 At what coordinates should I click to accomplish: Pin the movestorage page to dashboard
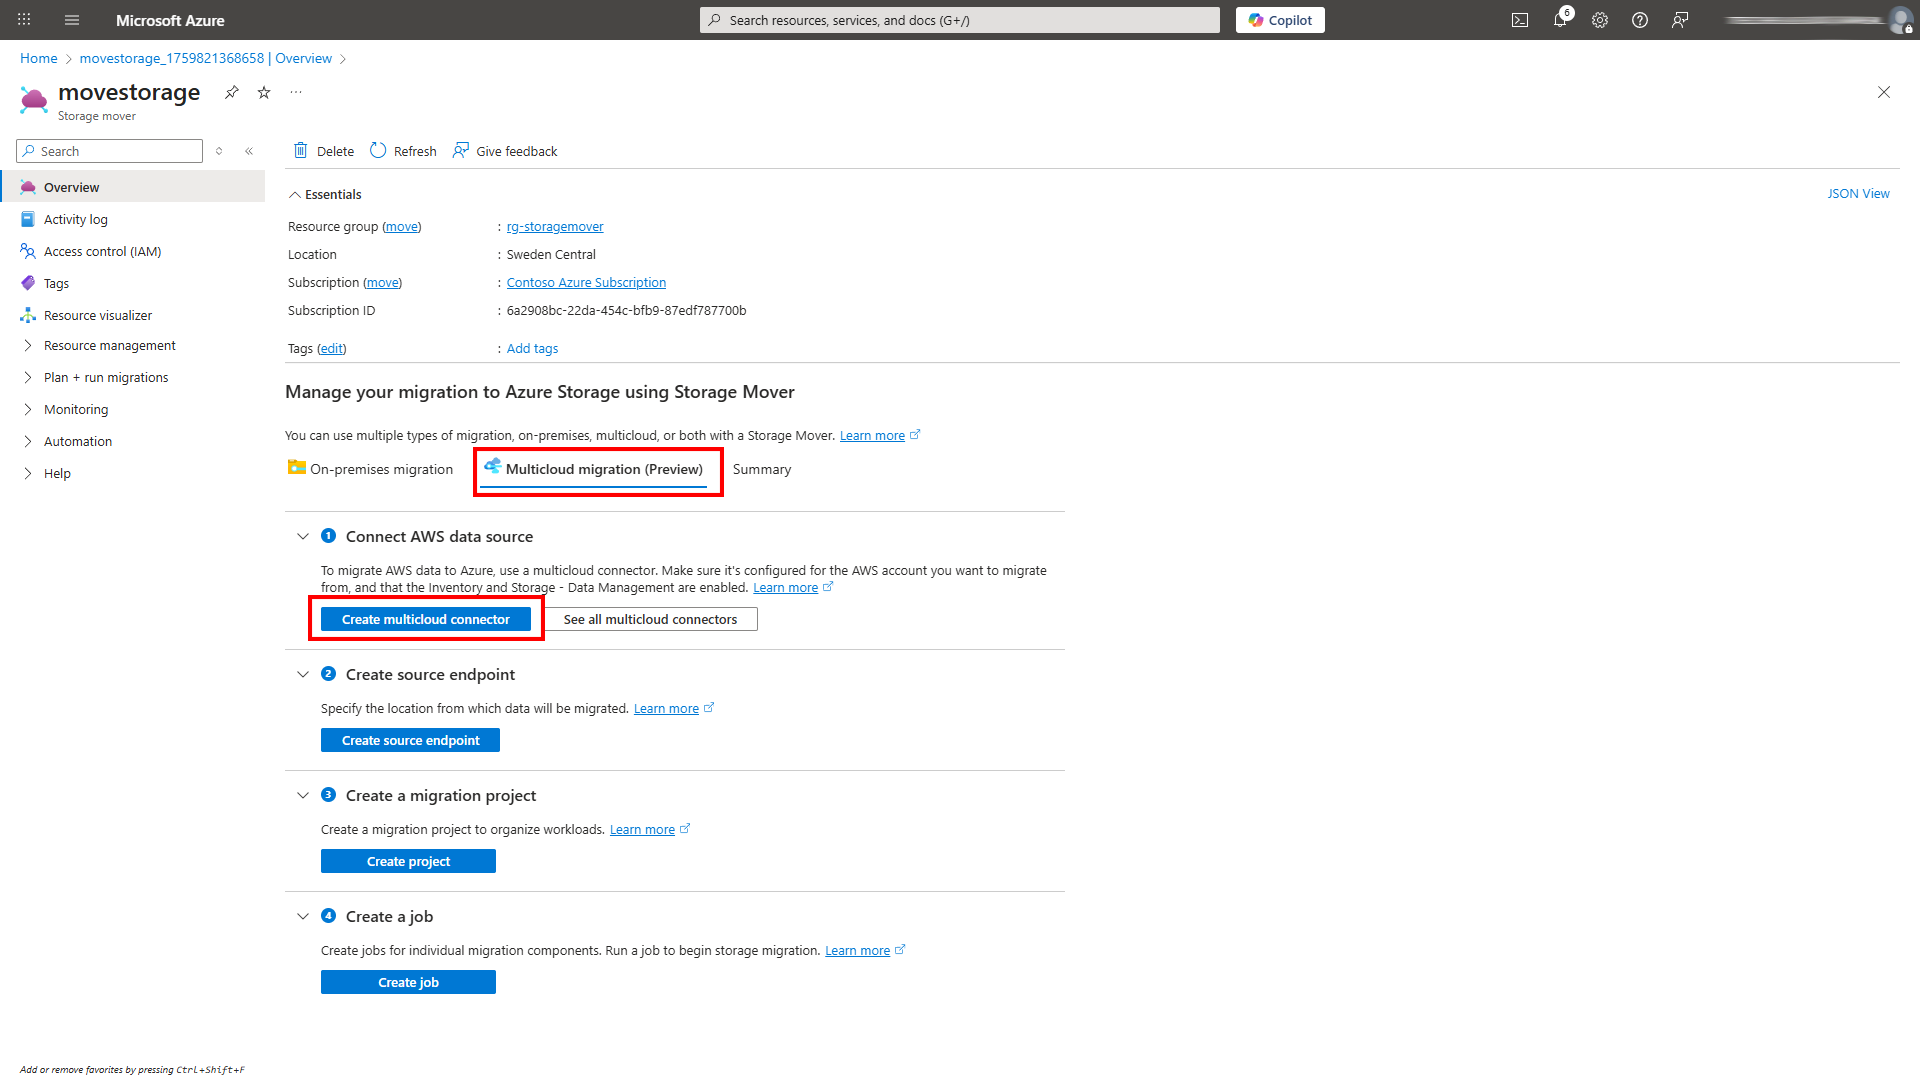point(231,92)
